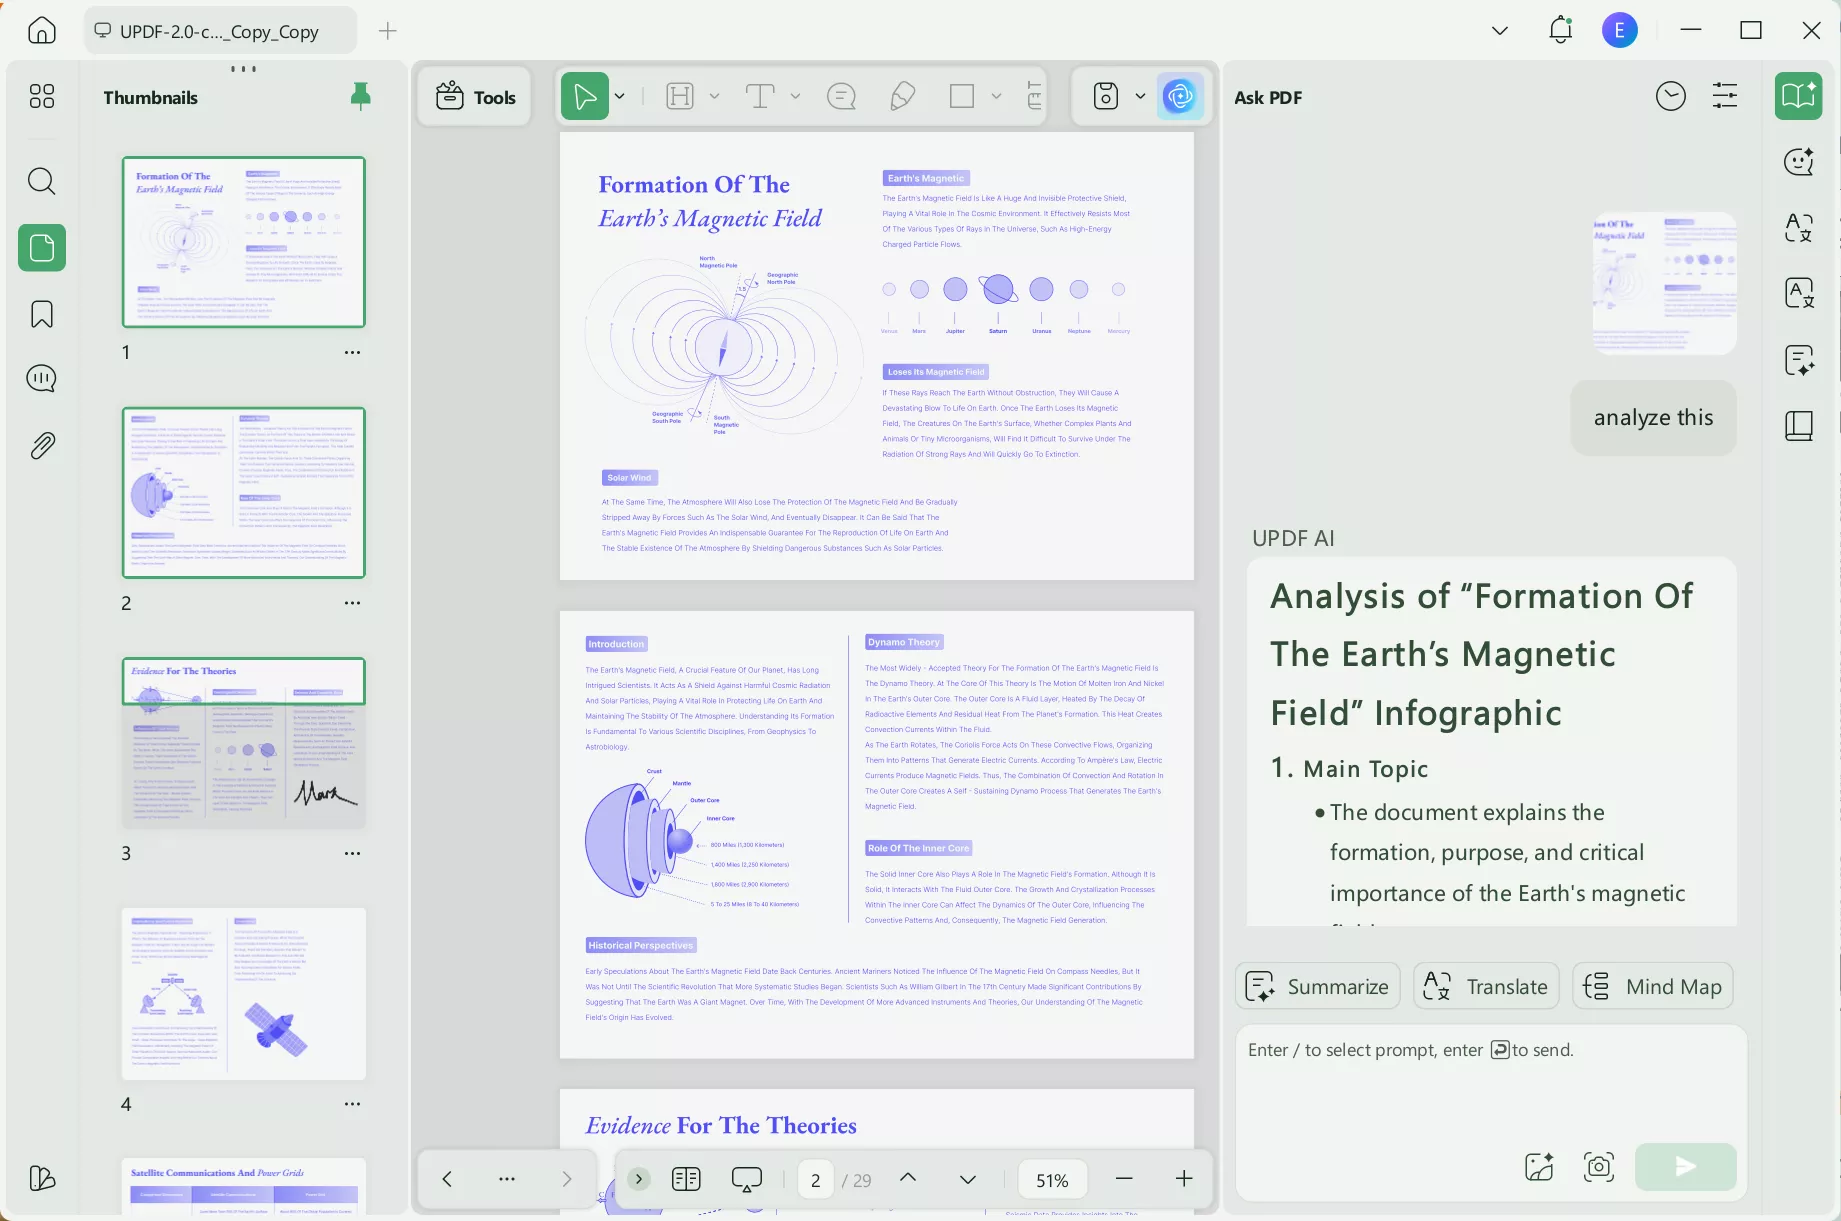Screen dimensions: 1841x1221
Task: Click the current page number field
Action: 816,1180
